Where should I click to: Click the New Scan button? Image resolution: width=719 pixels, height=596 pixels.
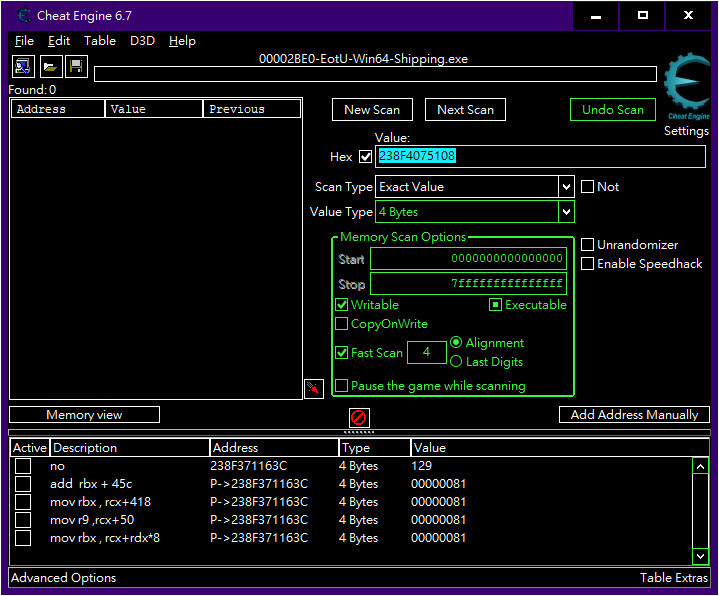(x=372, y=110)
